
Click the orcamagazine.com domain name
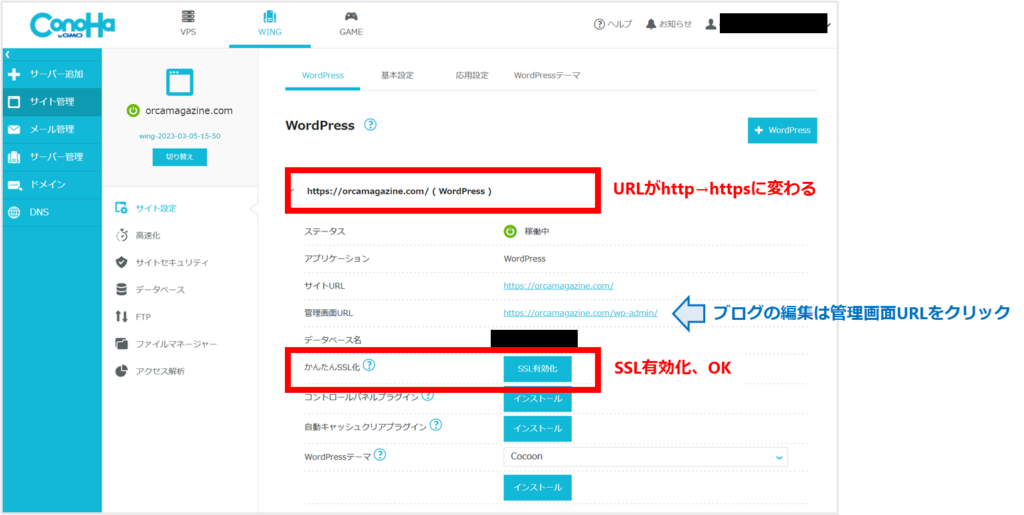click(x=189, y=111)
